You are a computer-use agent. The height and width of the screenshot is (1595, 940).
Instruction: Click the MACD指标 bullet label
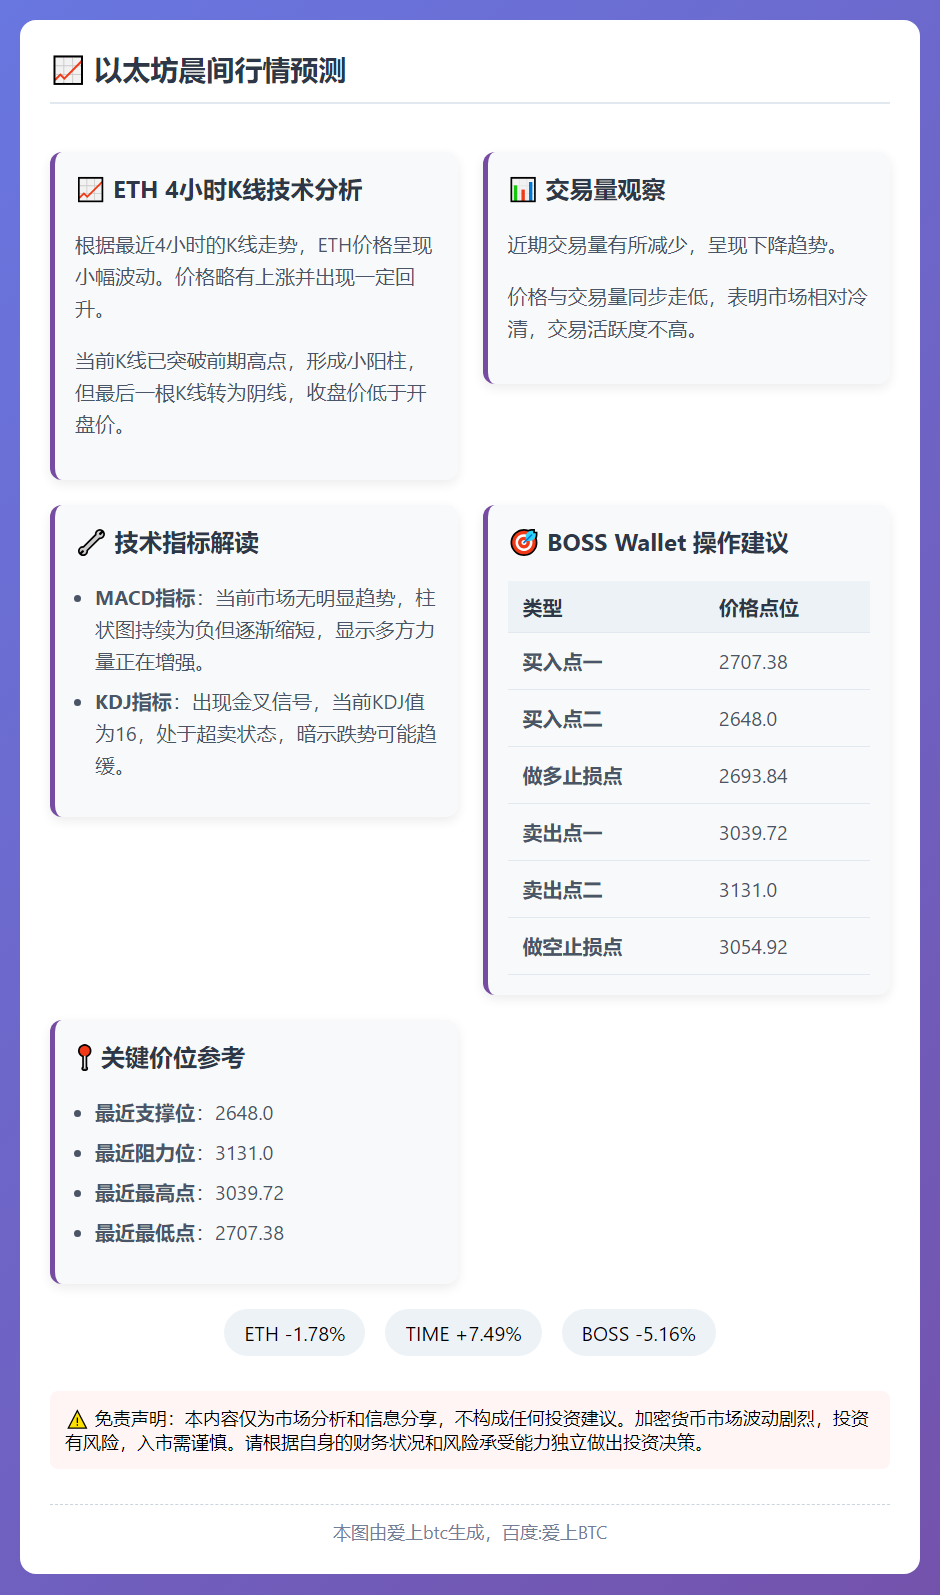(x=145, y=598)
